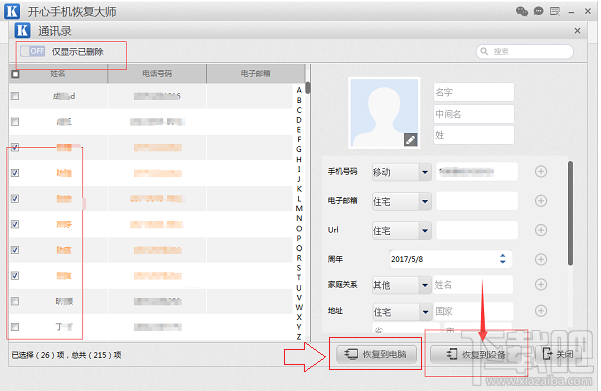Click the WeChat icon in title bar
This screenshot has width=601, height=391.
coord(522,11)
